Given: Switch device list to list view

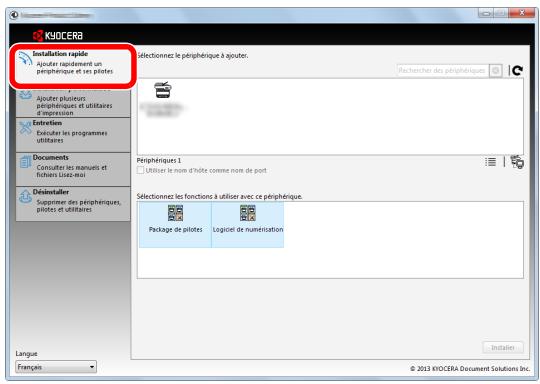Looking at the screenshot, I should pos(490,162).
